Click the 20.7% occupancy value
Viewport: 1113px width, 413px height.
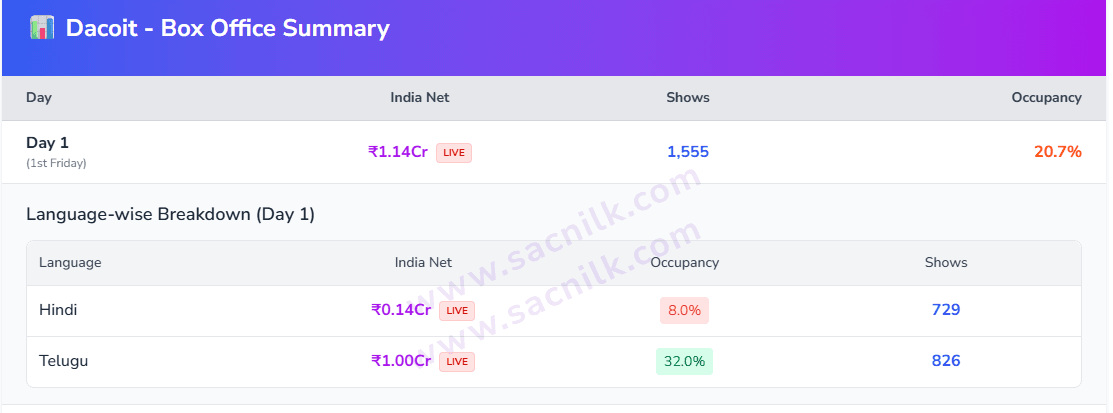coord(1058,152)
